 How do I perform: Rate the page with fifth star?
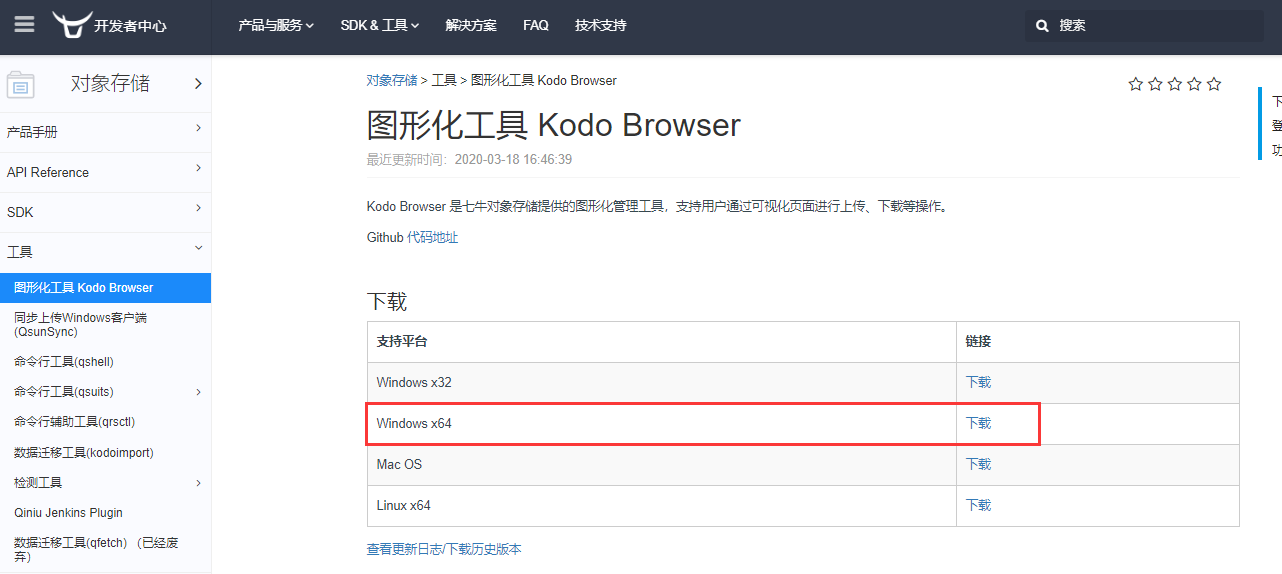point(1213,84)
